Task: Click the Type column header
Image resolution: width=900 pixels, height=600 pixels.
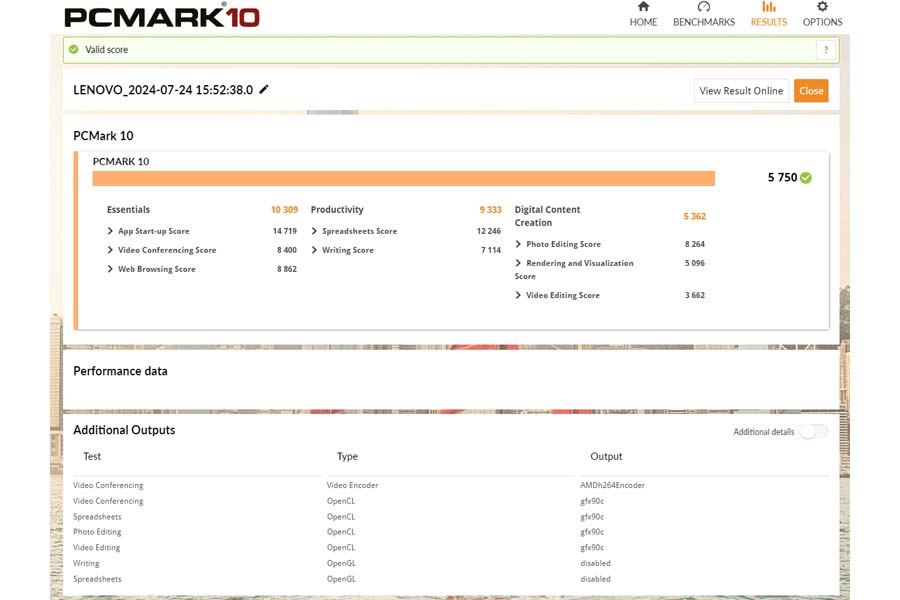Action: (x=347, y=456)
